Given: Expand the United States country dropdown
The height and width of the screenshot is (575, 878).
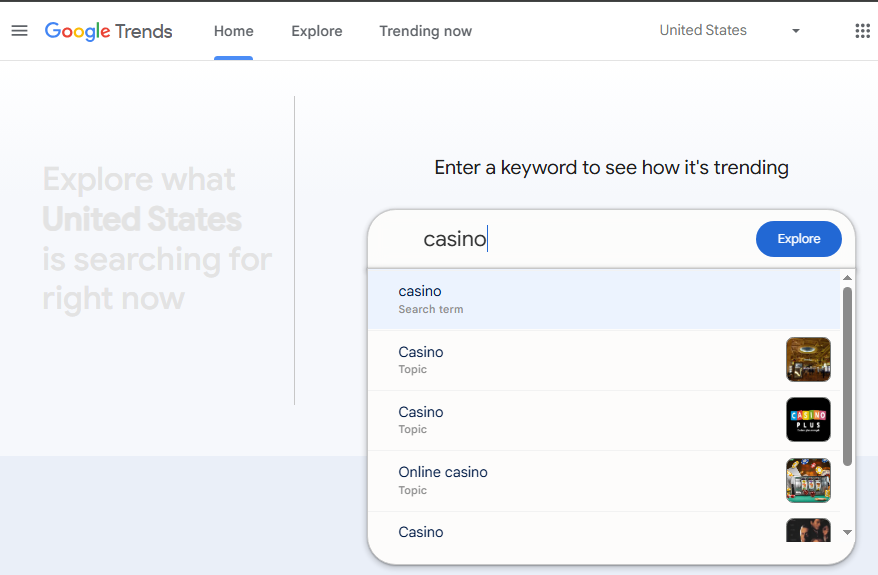Looking at the screenshot, I should click(x=730, y=30).
